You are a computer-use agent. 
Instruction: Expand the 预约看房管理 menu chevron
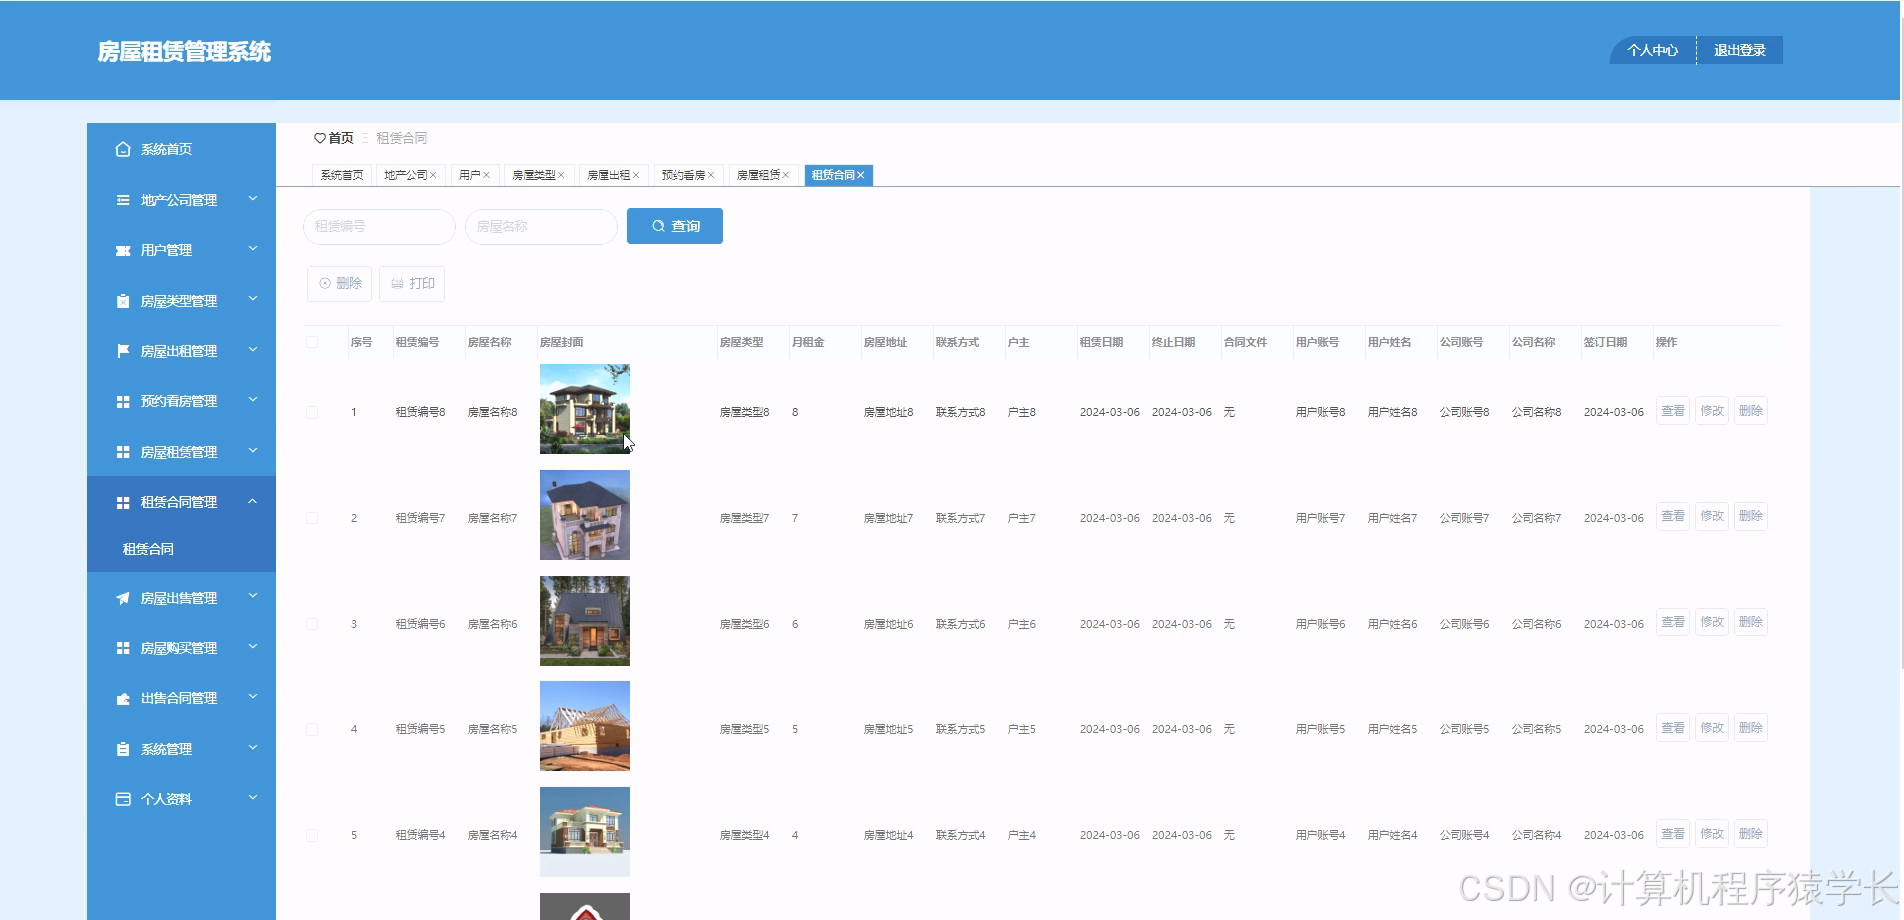(253, 400)
